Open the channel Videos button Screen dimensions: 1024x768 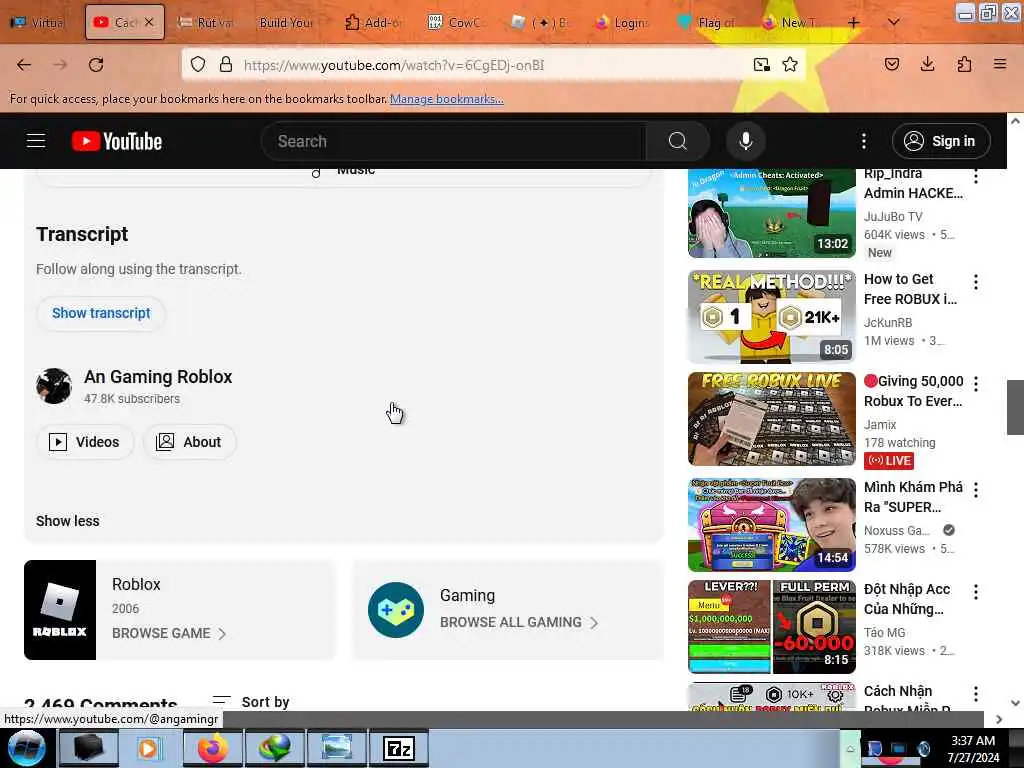click(x=86, y=442)
